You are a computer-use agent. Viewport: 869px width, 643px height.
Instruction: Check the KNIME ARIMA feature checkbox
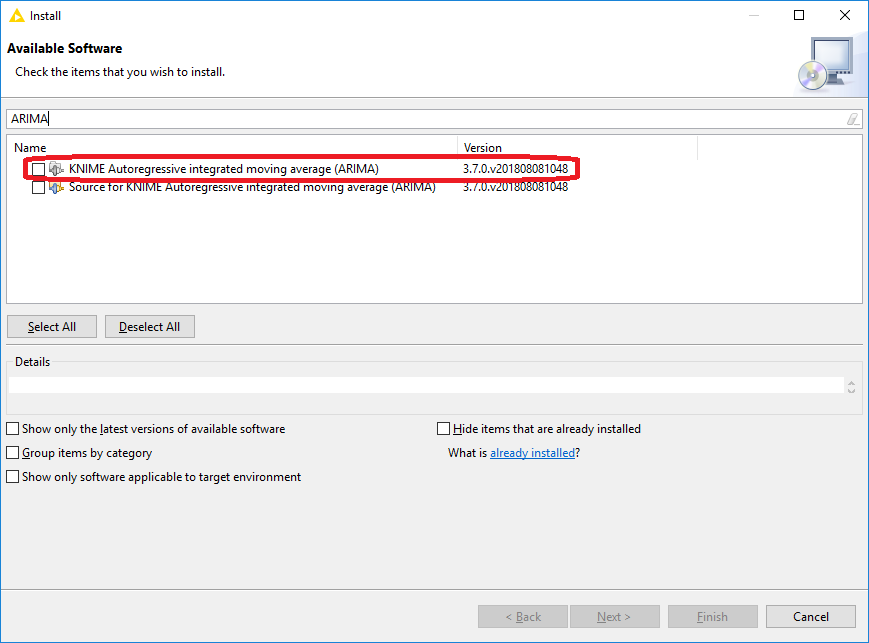38,169
